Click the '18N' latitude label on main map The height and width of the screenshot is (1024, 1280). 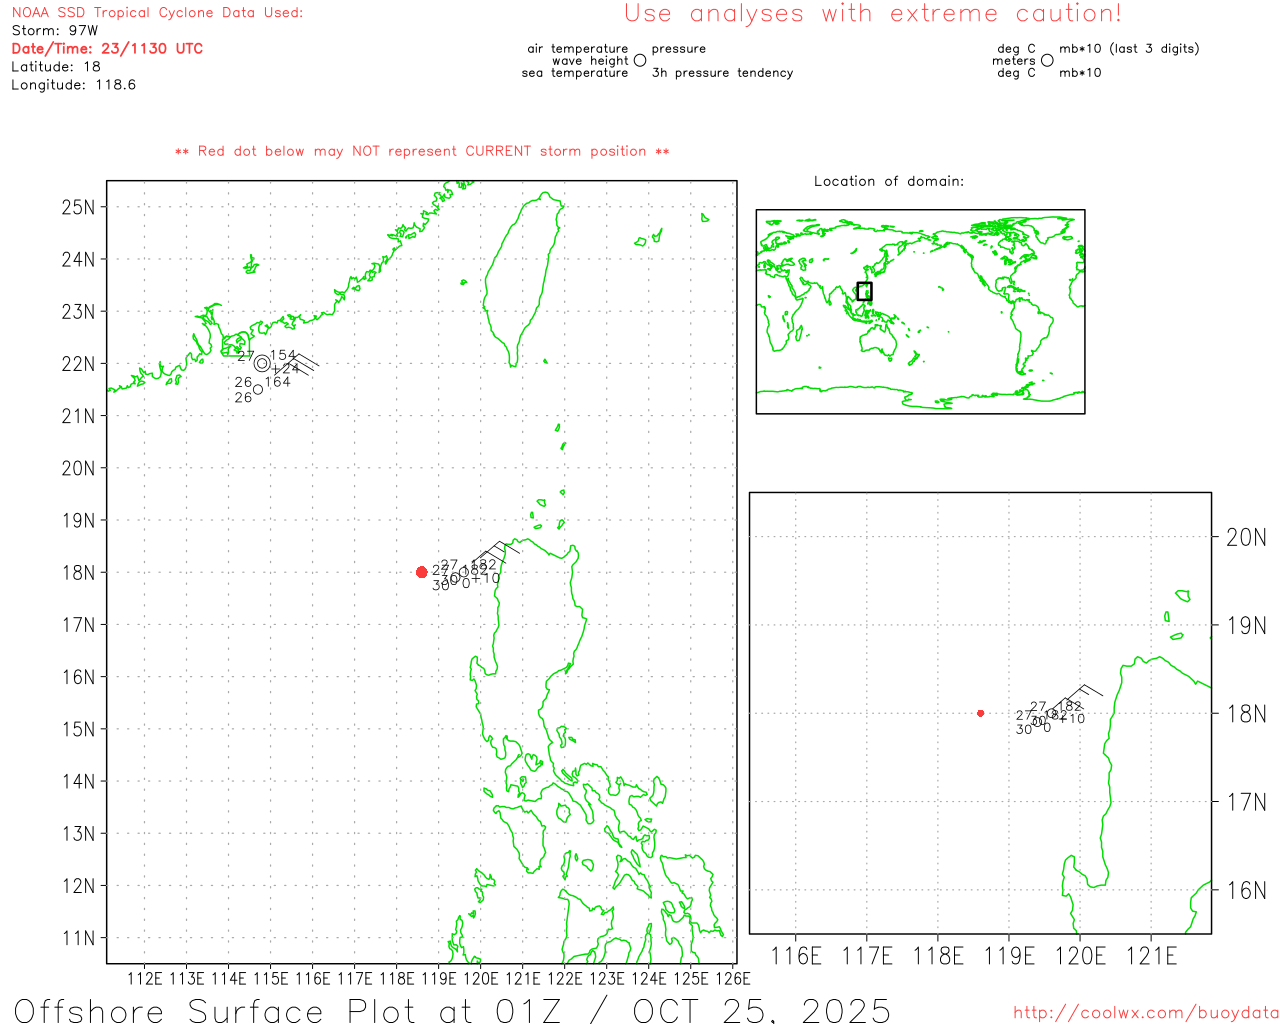pos(78,573)
